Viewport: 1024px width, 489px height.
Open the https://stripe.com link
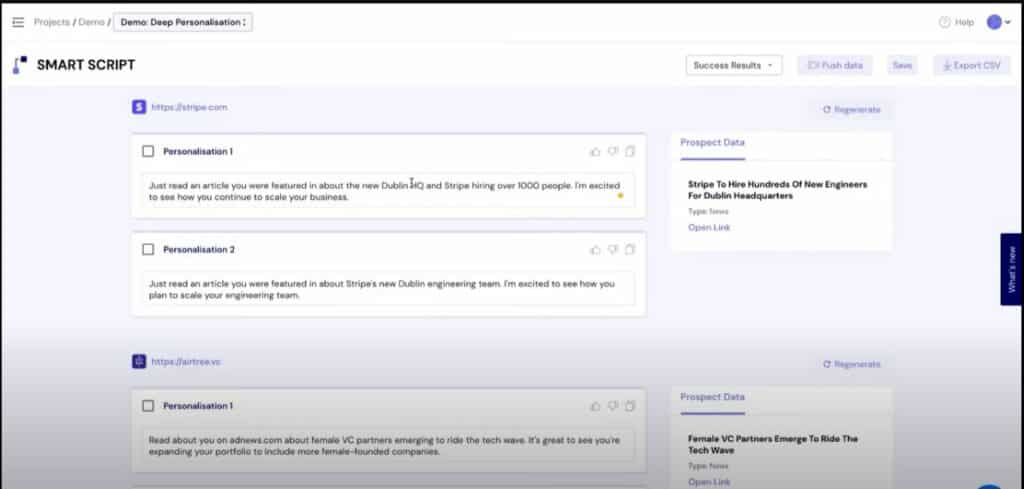coord(189,107)
